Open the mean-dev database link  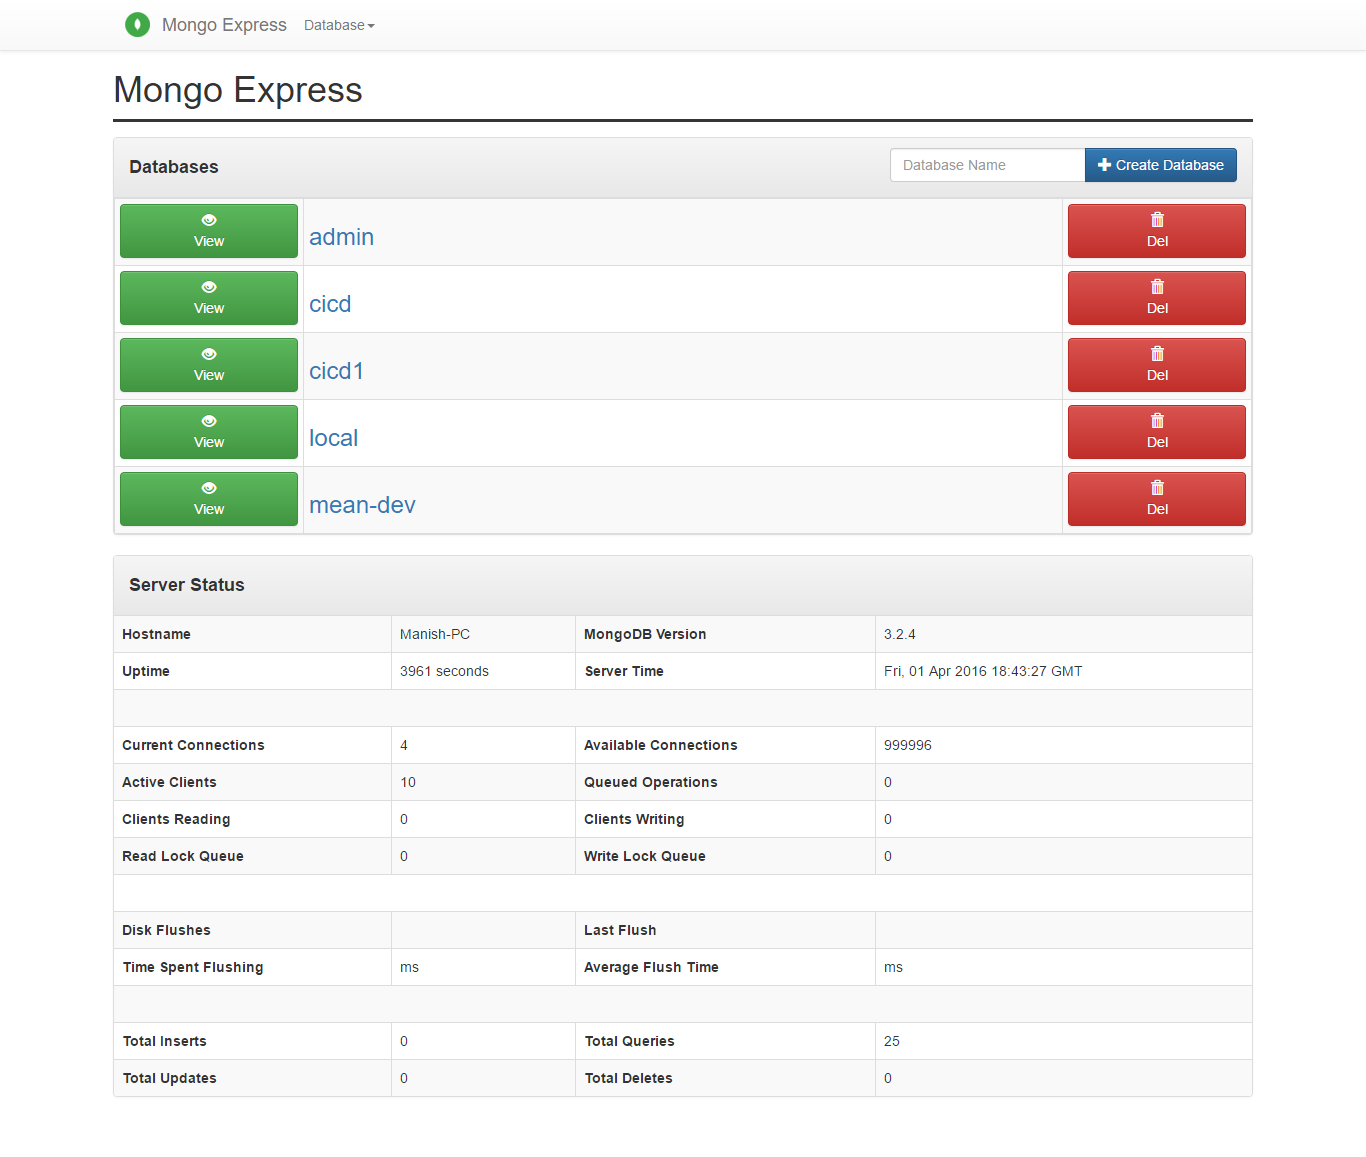(x=362, y=505)
